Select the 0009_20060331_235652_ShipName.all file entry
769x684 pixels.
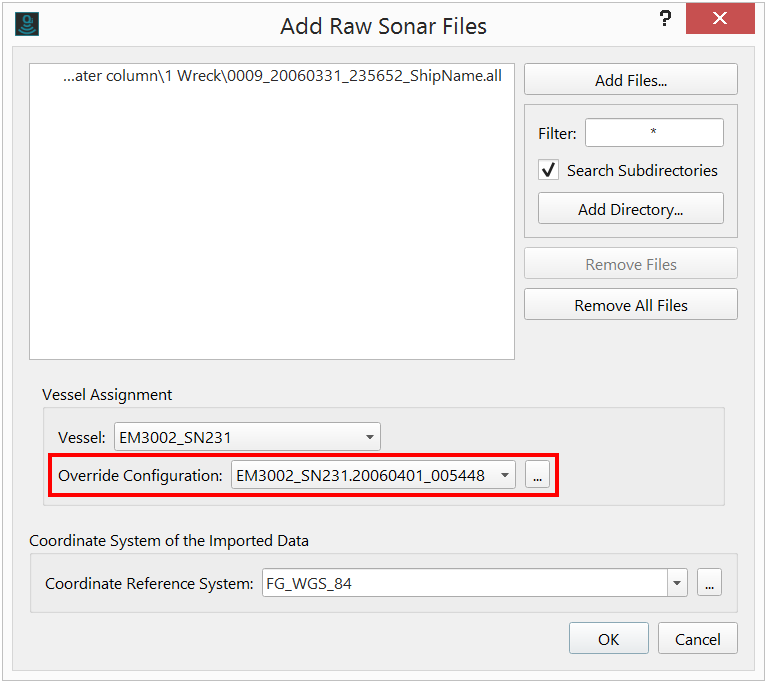point(282,77)
